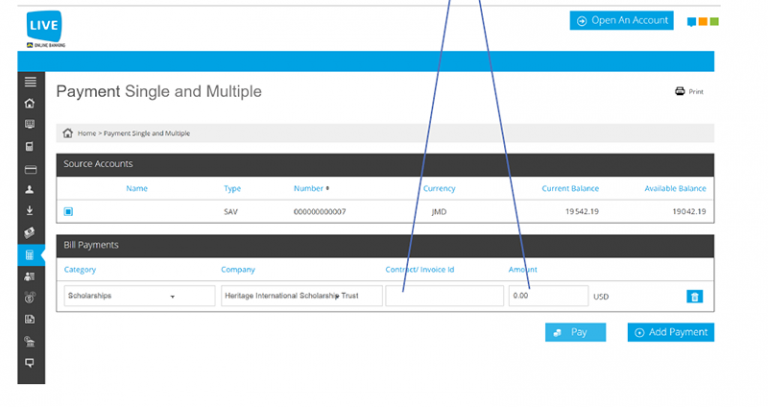The height and width of the screenshot is (407, 768).
Task: Click the Add Payment button
Action: click(x=670, y=332)
